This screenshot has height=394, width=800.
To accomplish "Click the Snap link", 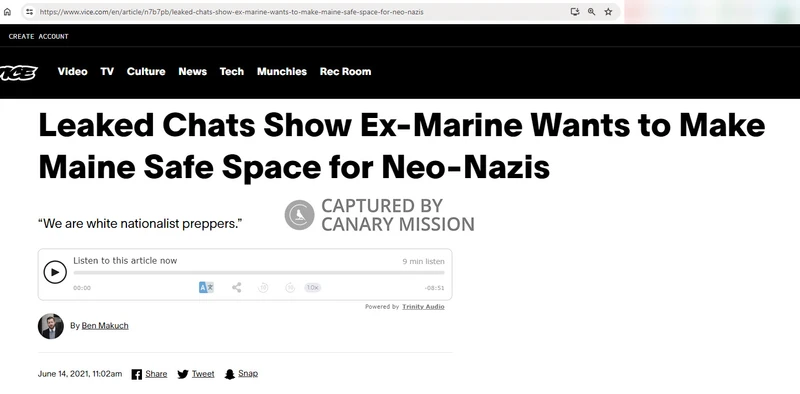I will pos(248,374).
